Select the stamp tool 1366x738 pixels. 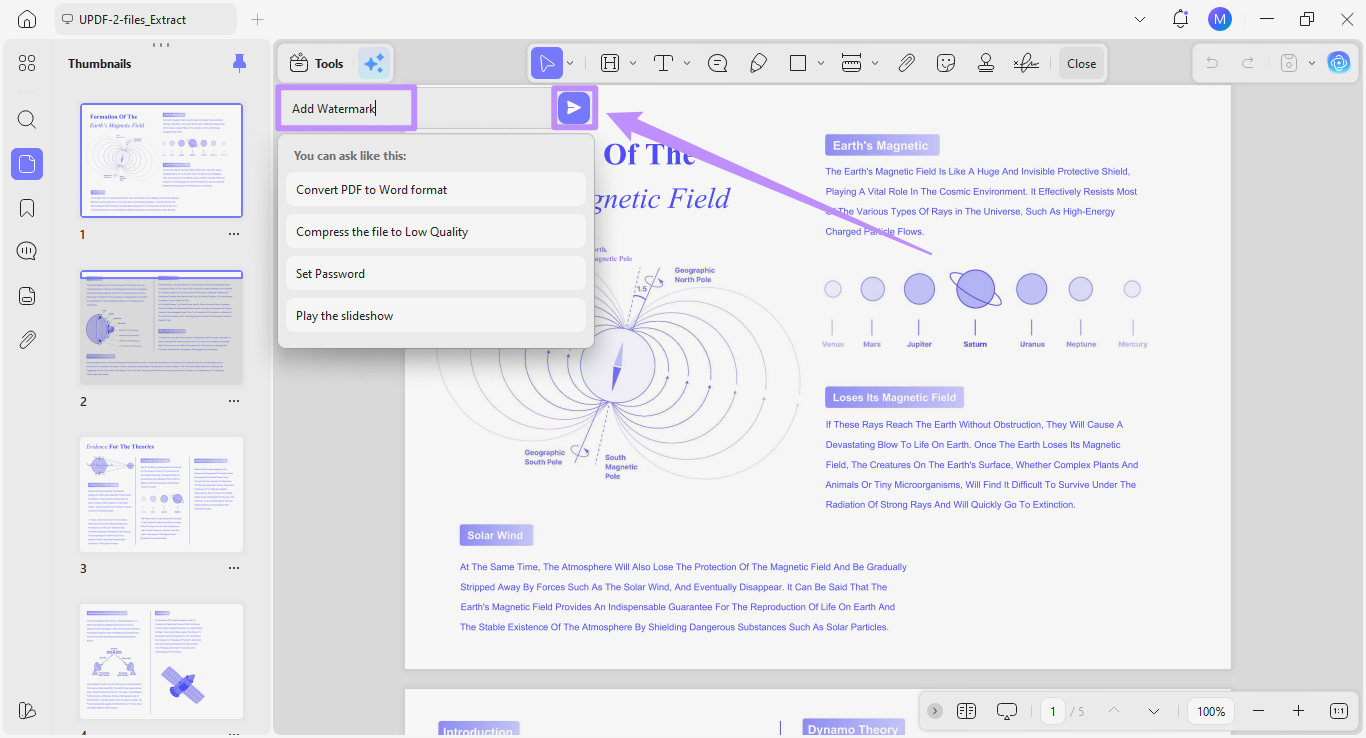click(986, 63)
